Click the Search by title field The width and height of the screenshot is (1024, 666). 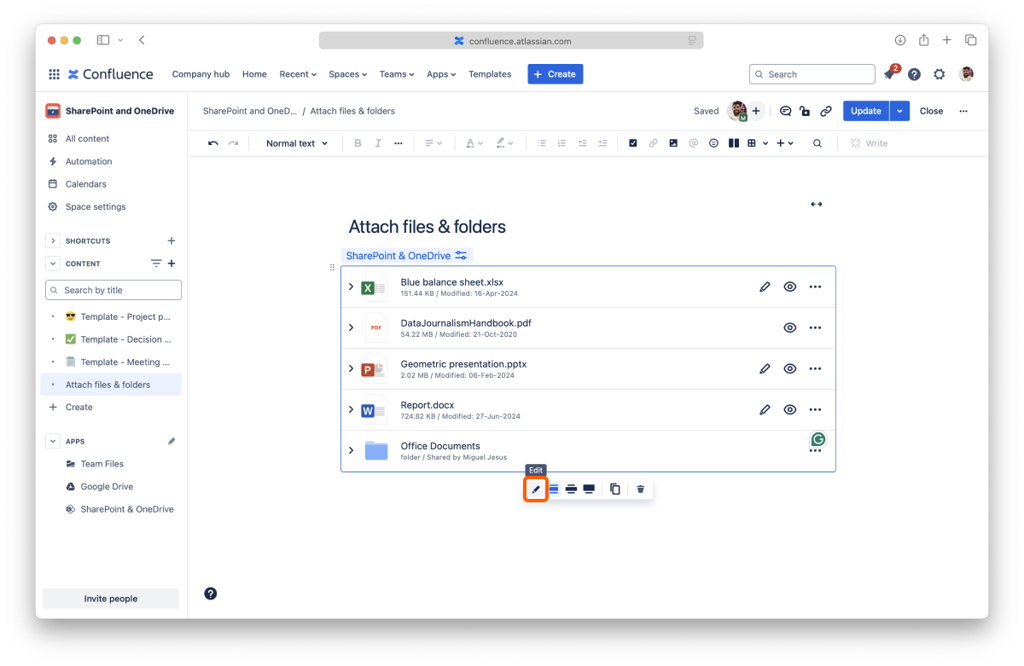tap(113, 290)
